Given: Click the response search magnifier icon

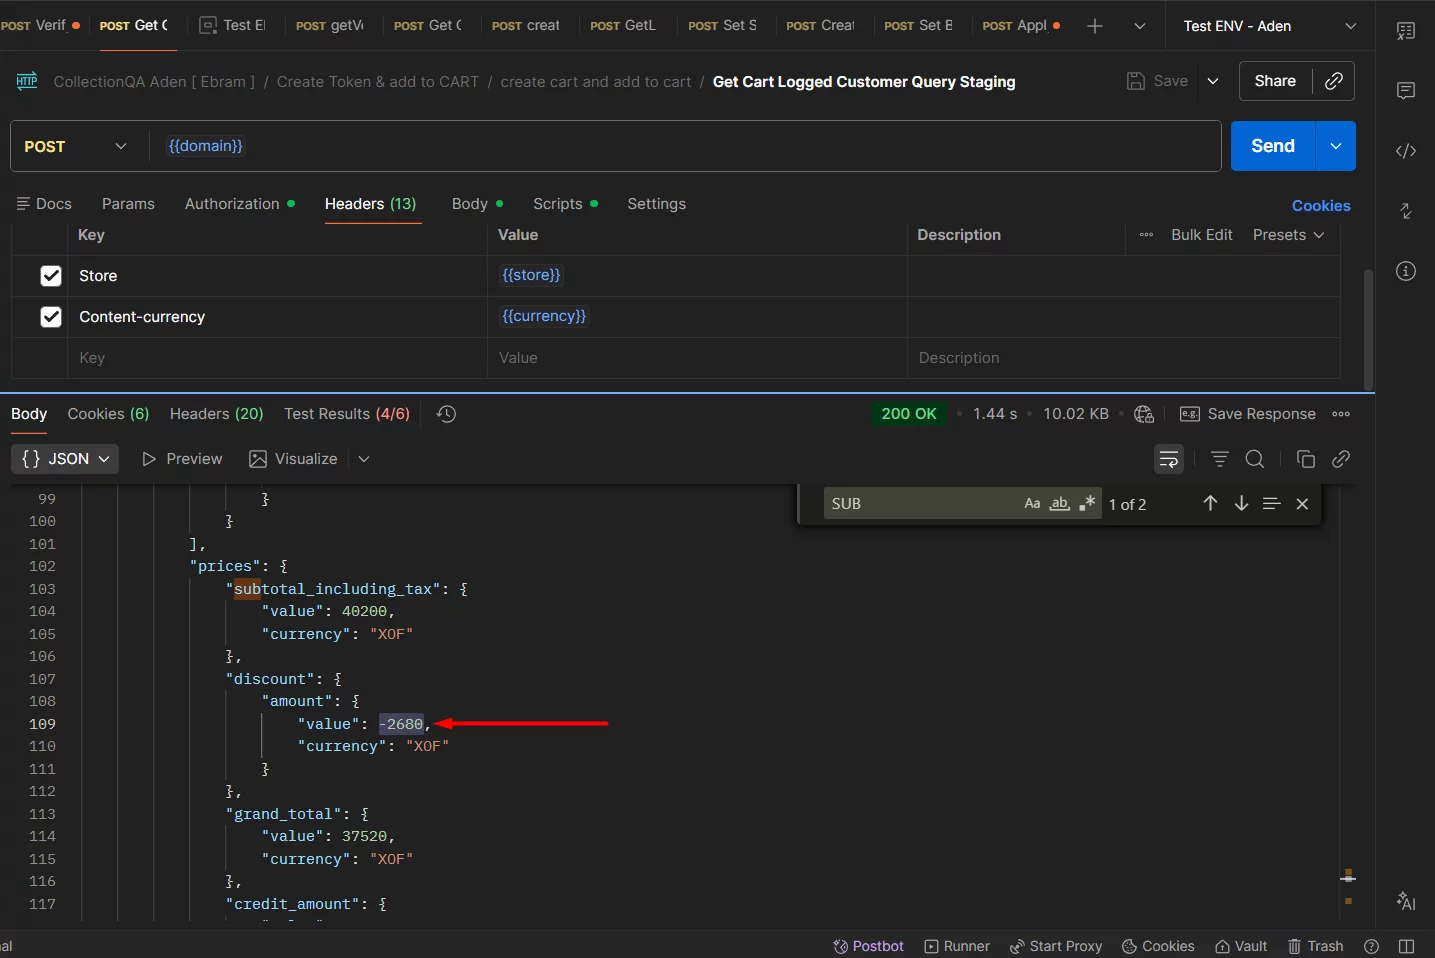Looking at the screenshot, I should 1254,459.
